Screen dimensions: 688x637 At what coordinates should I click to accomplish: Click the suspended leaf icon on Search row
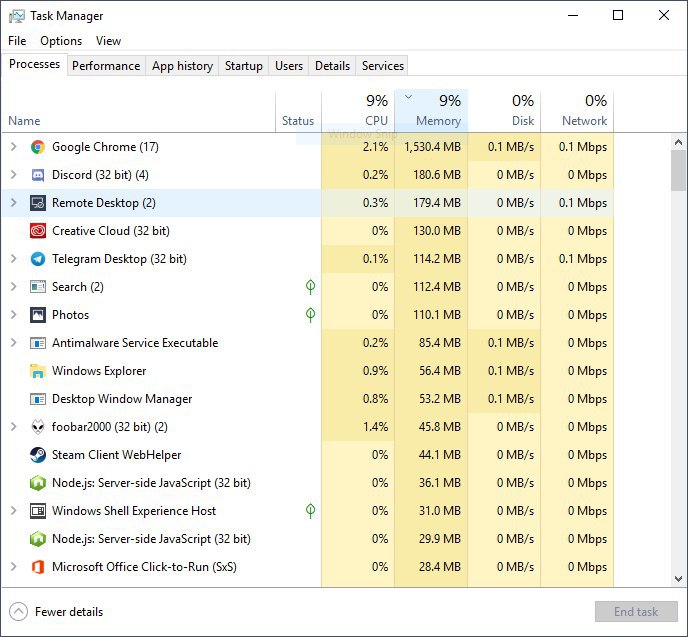[x=310, y=287]
